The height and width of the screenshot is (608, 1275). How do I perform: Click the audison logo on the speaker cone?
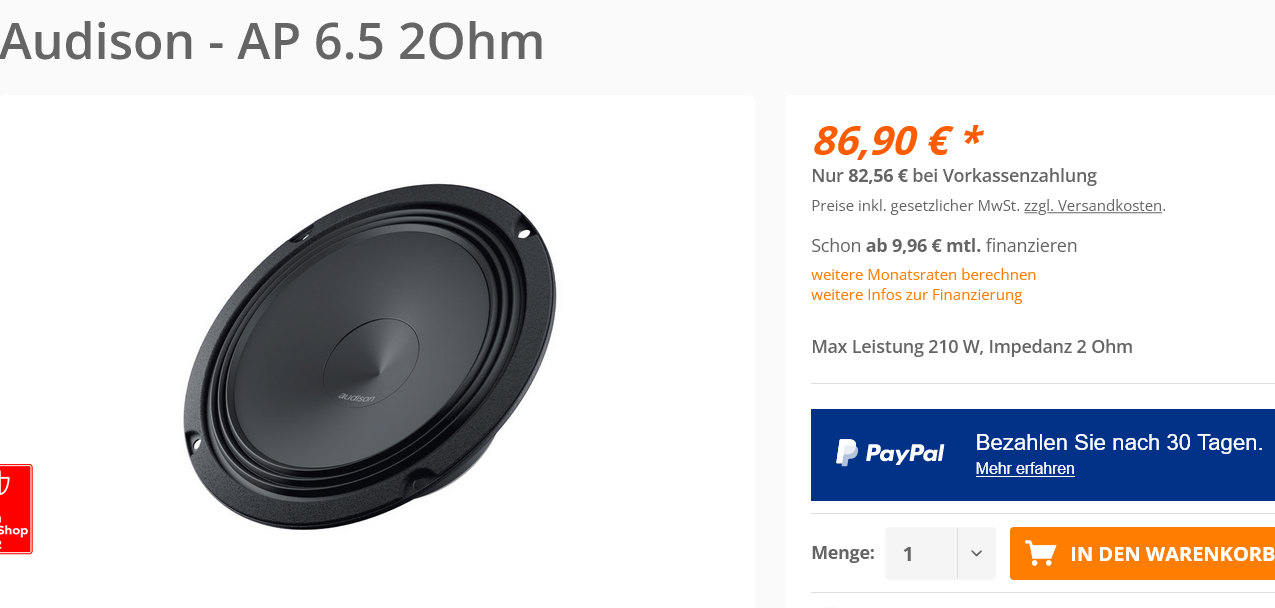[357, 397]
